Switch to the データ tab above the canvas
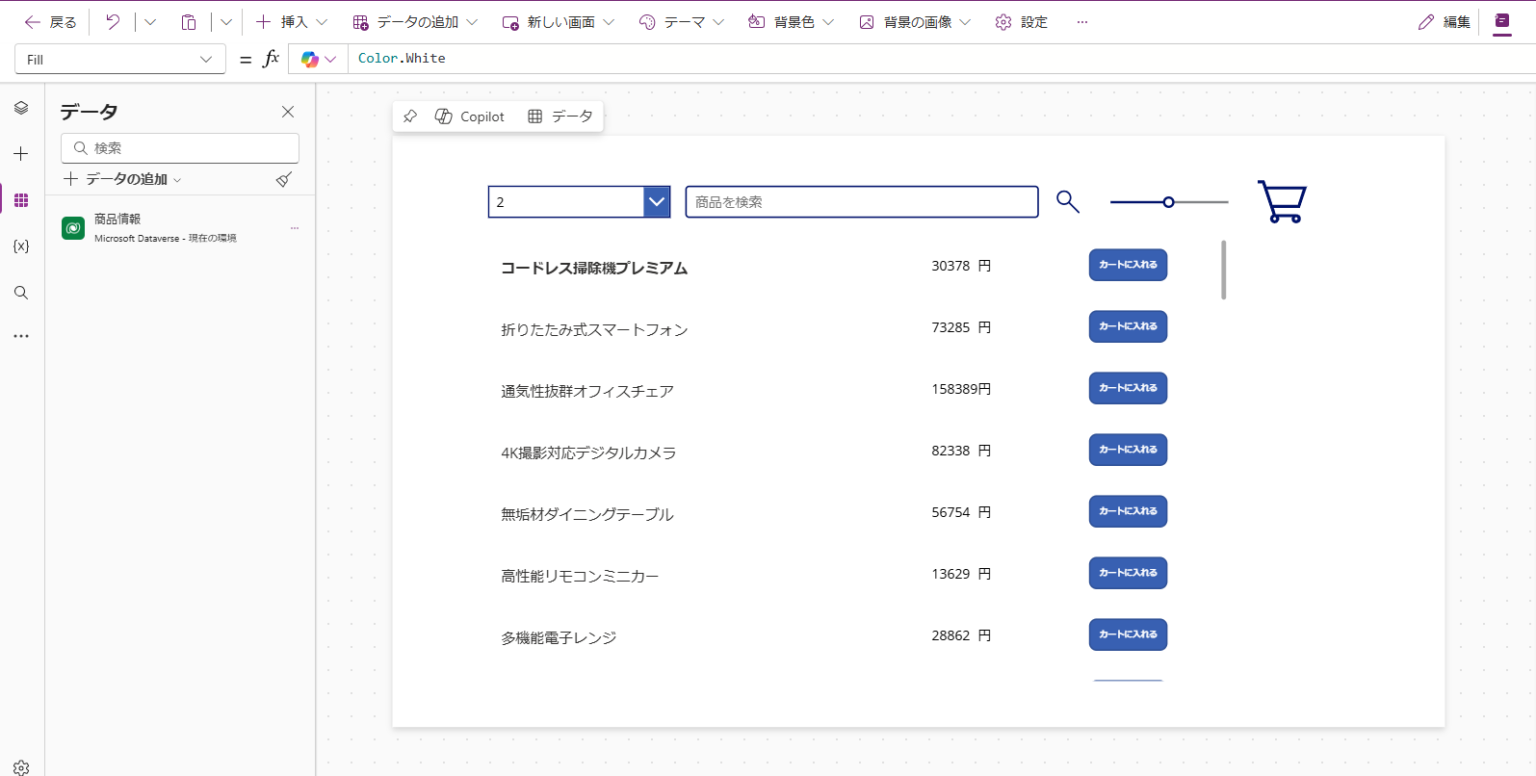Image resolution: width=1536 pixels, height=776 pixels. click(x=560, y=115)
